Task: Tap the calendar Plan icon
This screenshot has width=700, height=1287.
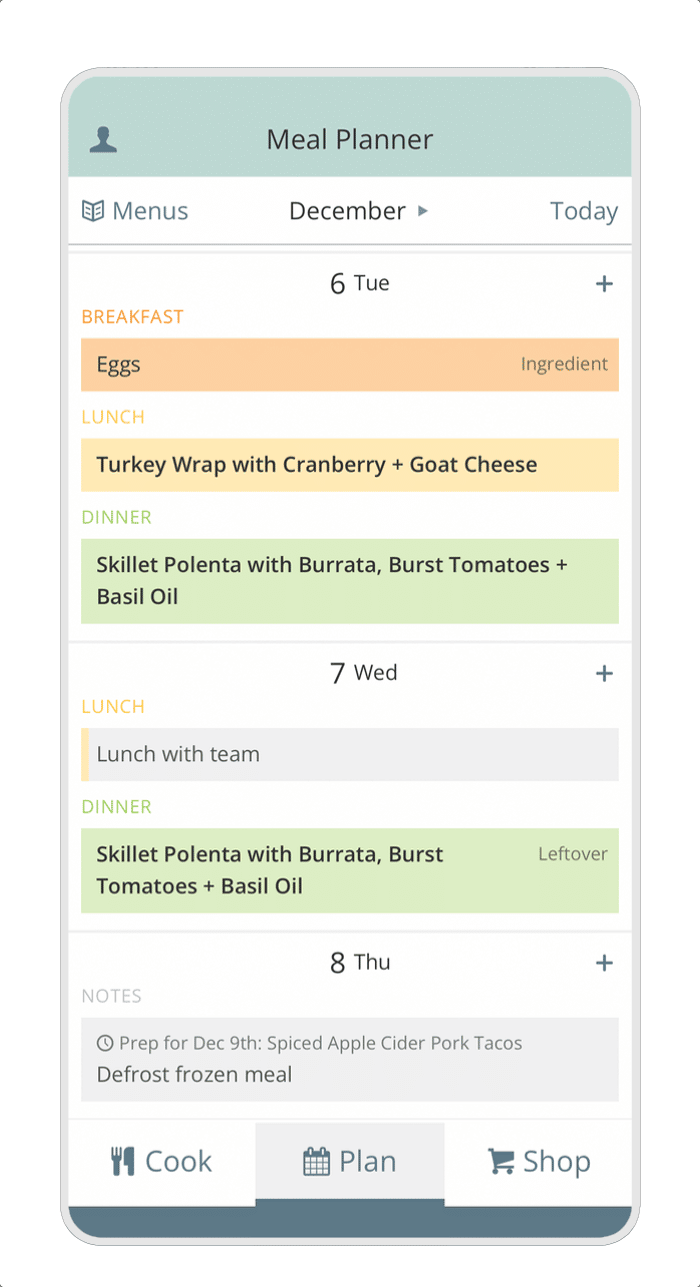Action: tap(316, 1161)
